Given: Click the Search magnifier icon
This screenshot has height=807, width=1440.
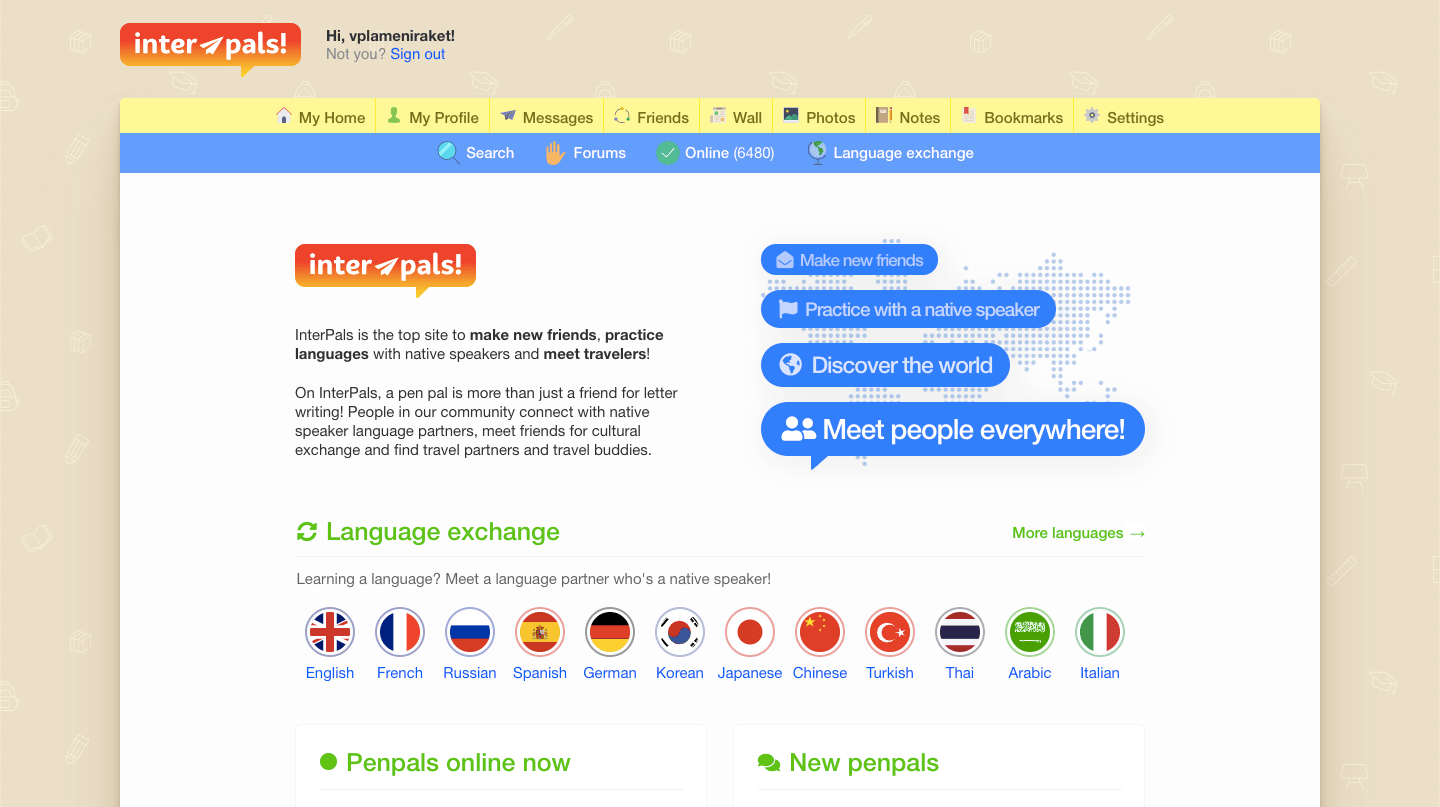Looking at the screenshot, I should click(448, 152).
